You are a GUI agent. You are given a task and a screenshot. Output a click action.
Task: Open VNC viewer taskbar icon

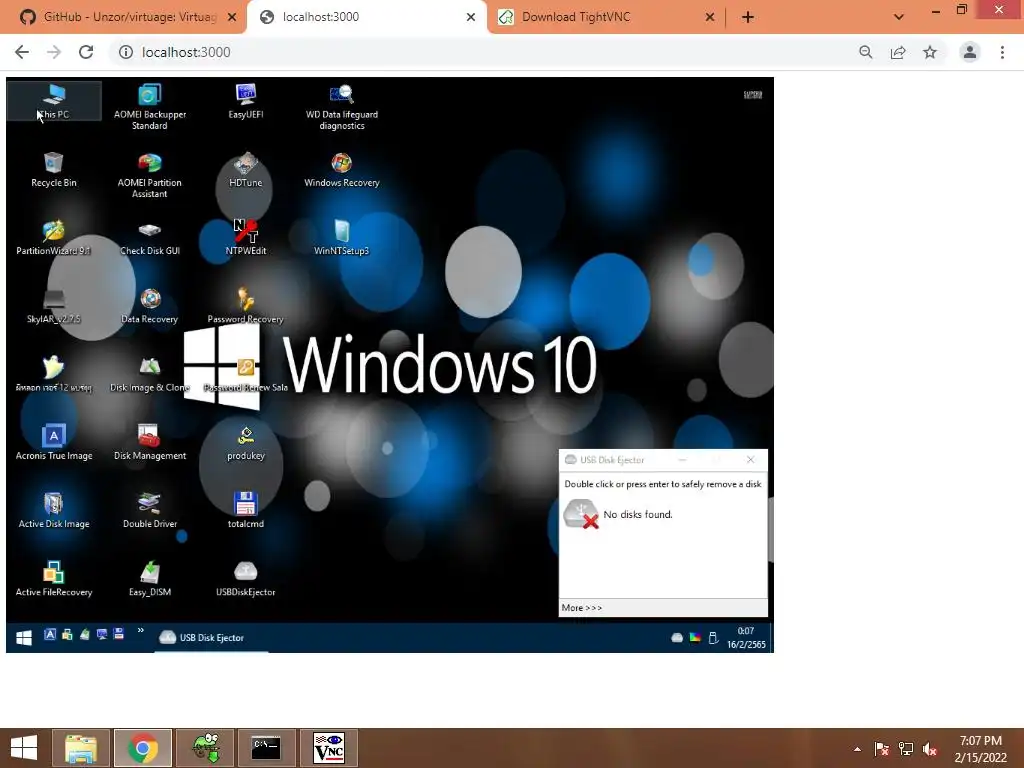[x=328, y=748]
